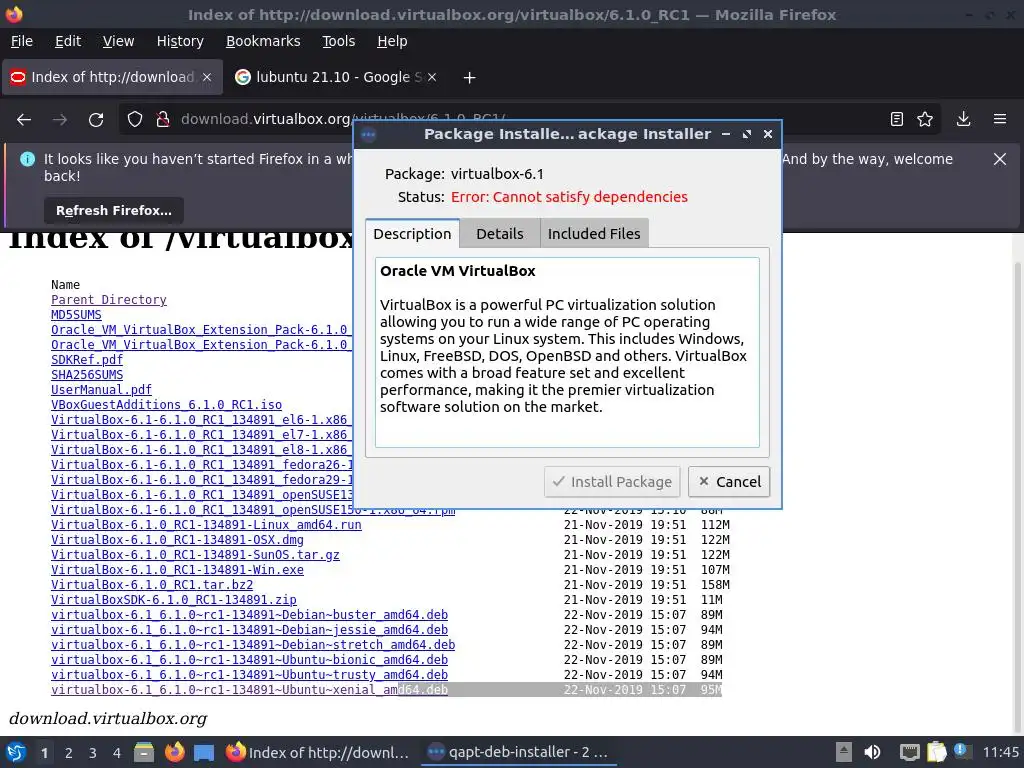Dismiss the Firefox refresh notification bar

click(x=1000, y=159)
